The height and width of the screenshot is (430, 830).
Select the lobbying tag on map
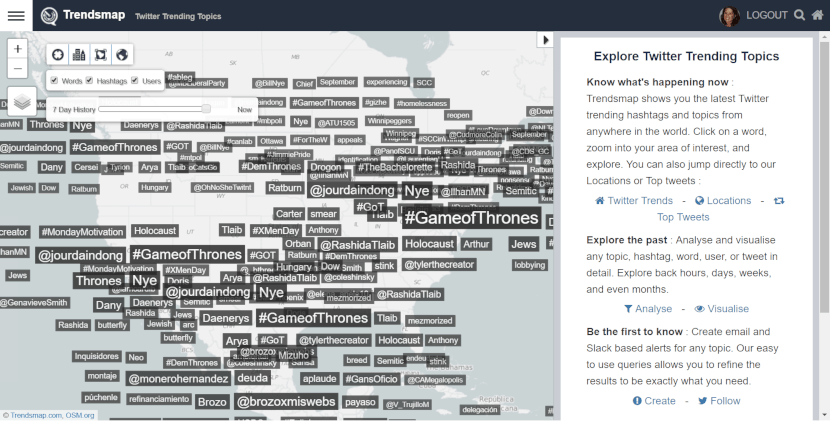pyautogui.click(x=529, y=265)
